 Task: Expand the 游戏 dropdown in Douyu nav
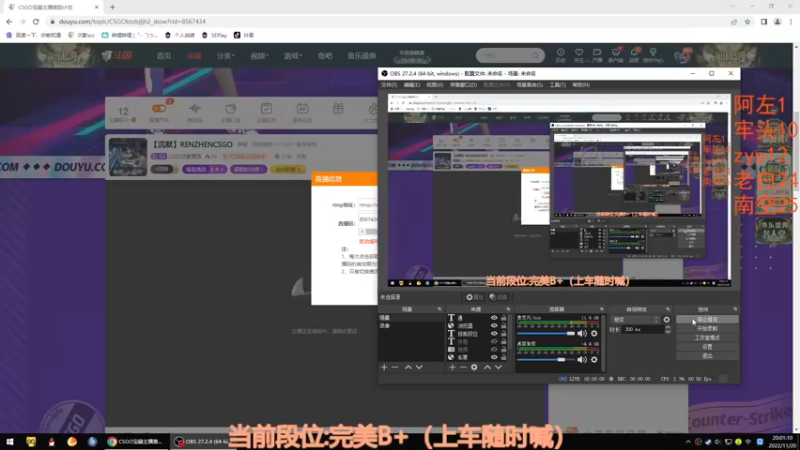(x=293, y=56)
